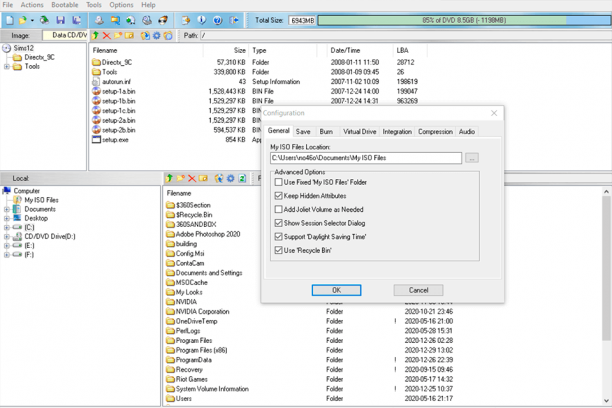Uncheck Keep Hidden Attributes option
The image size is (612, 408).
click(x=278, y=196)
